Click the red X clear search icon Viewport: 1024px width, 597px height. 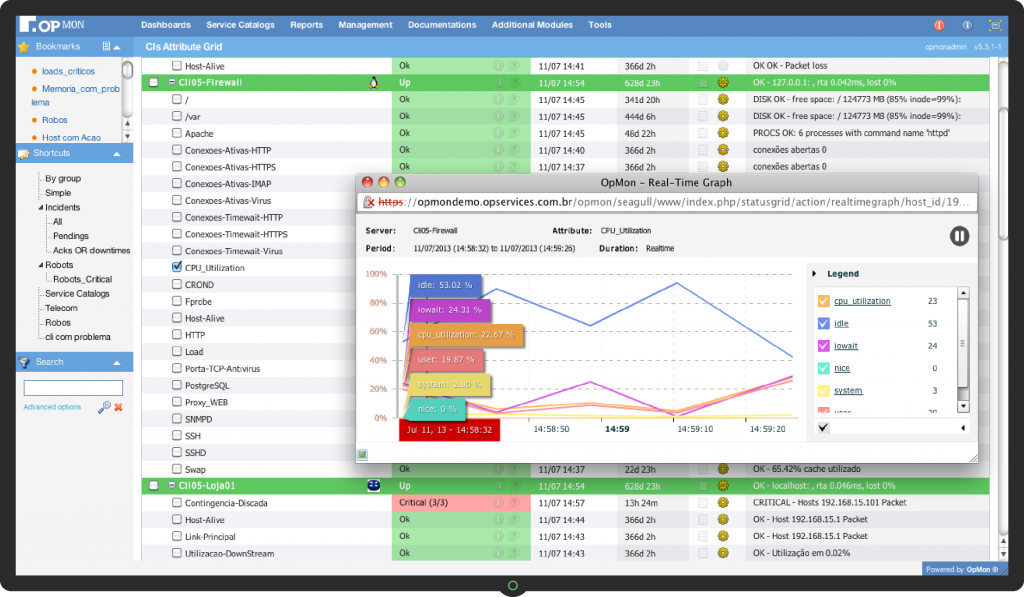(119, 407)
